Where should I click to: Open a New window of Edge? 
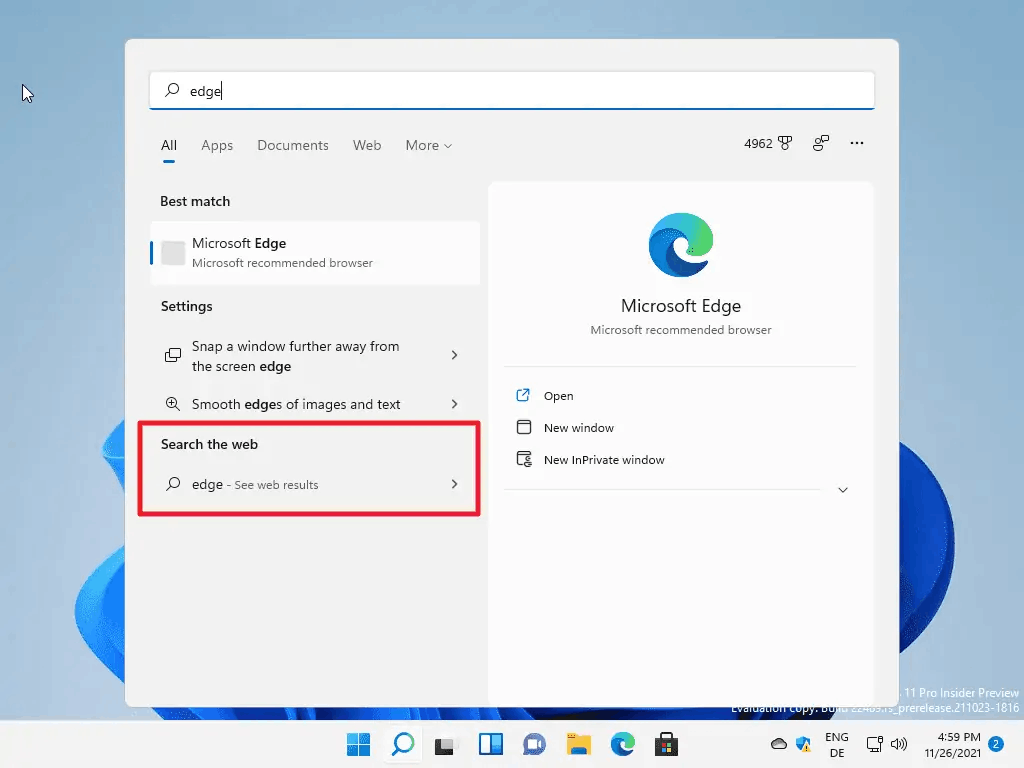point(577,427)
